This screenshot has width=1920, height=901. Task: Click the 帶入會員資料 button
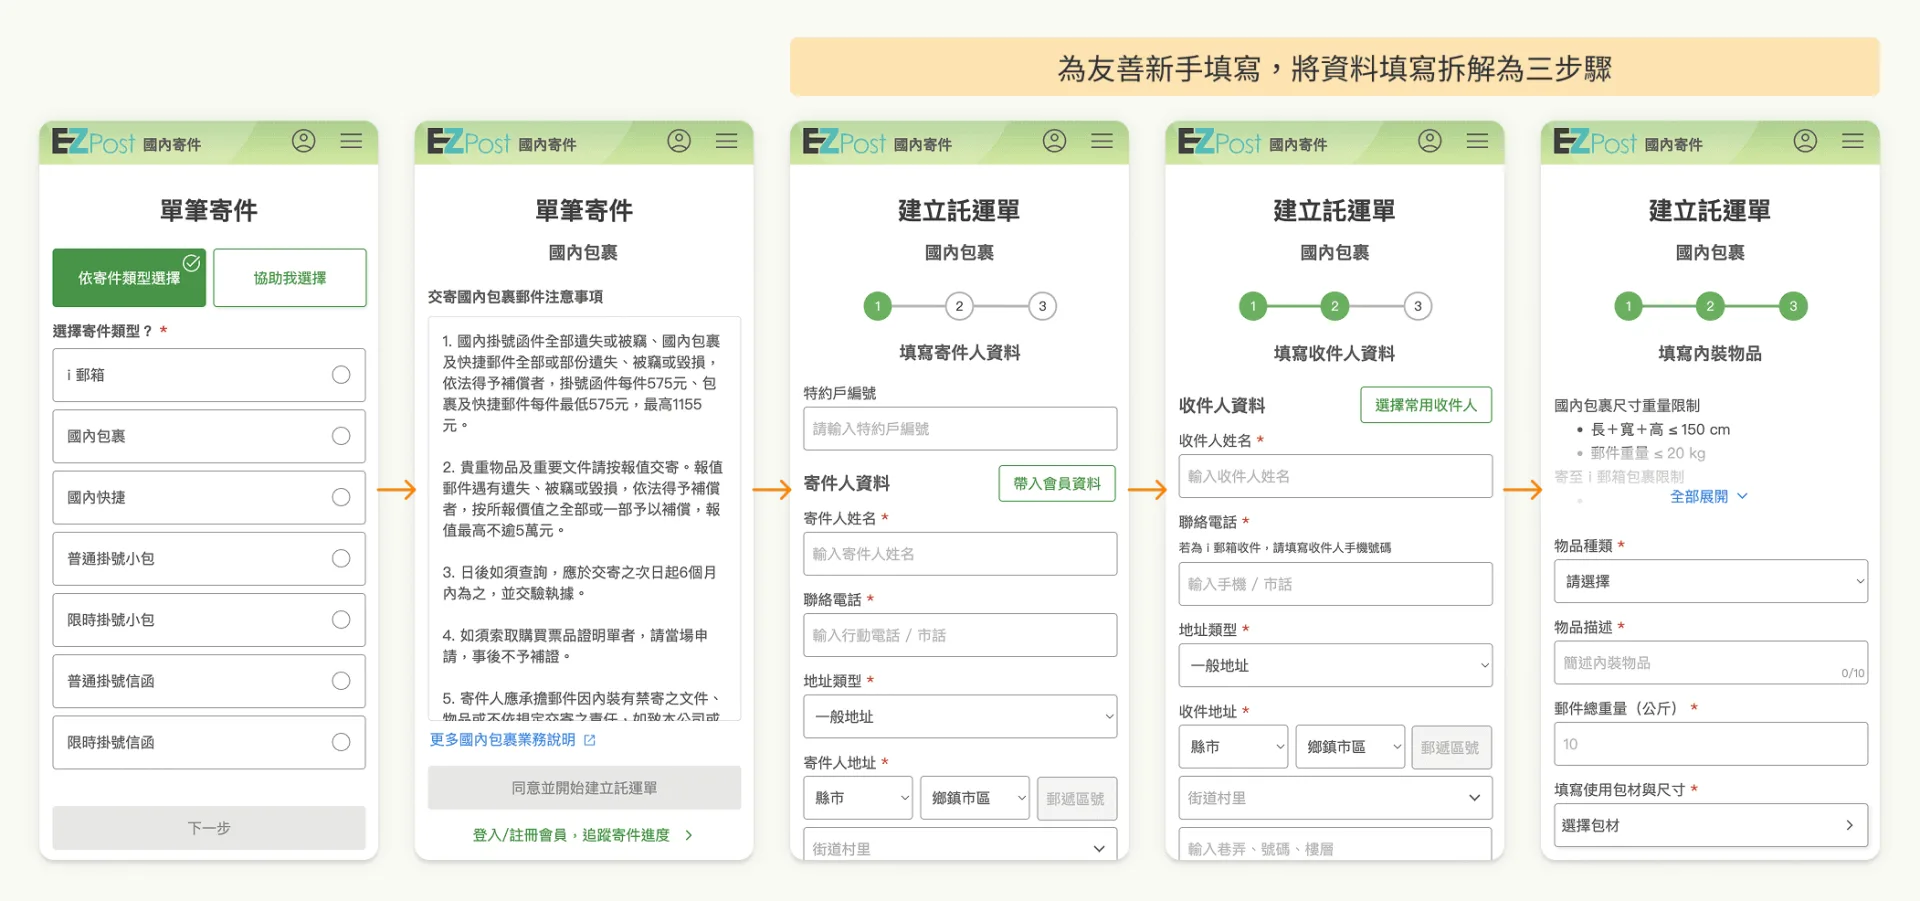click(x=1057, y=484)
